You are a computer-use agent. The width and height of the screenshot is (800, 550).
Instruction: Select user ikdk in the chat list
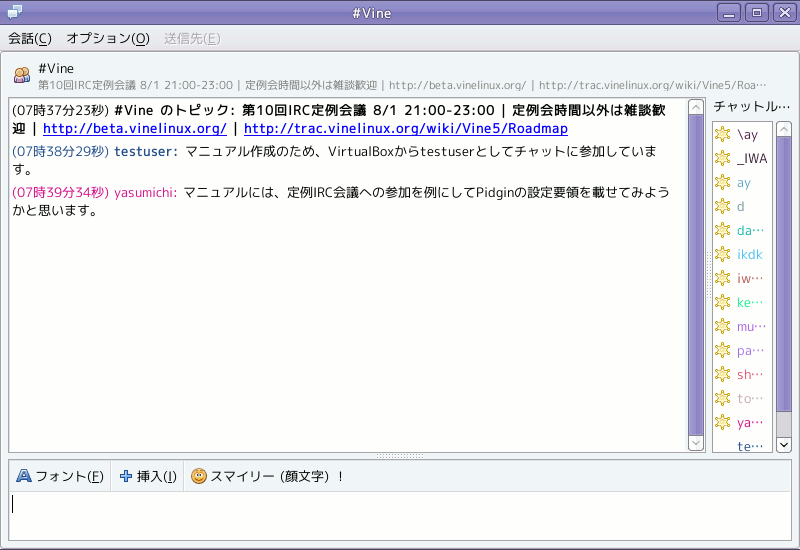point(749,255)
